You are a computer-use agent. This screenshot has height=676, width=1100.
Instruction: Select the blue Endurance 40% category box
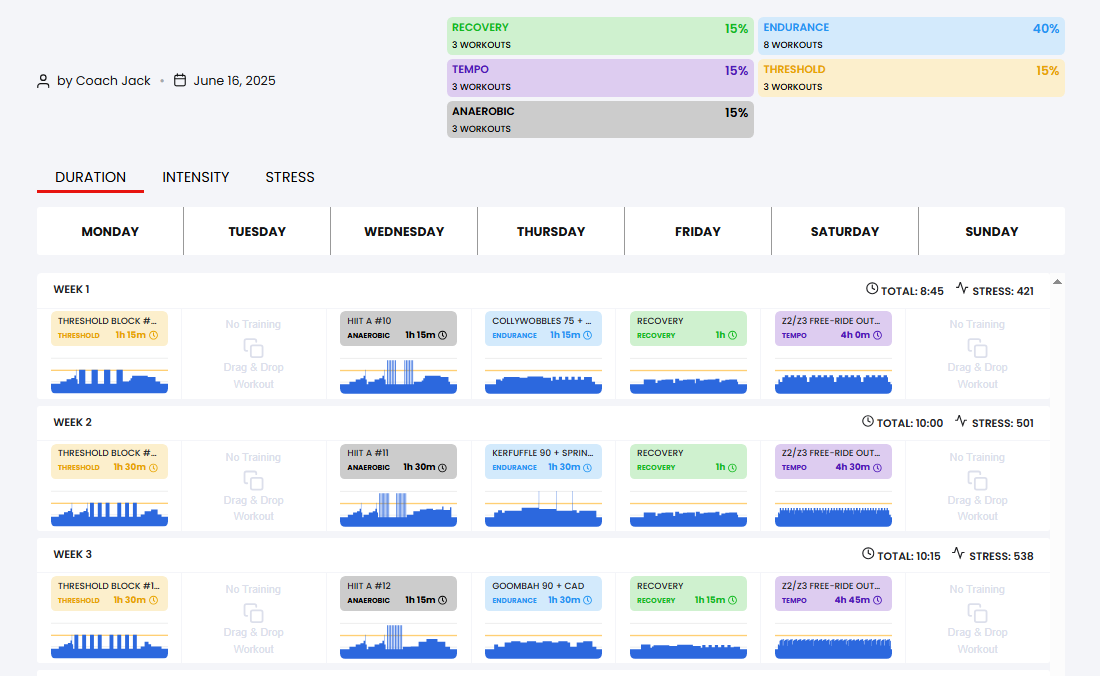pos(911,36)
